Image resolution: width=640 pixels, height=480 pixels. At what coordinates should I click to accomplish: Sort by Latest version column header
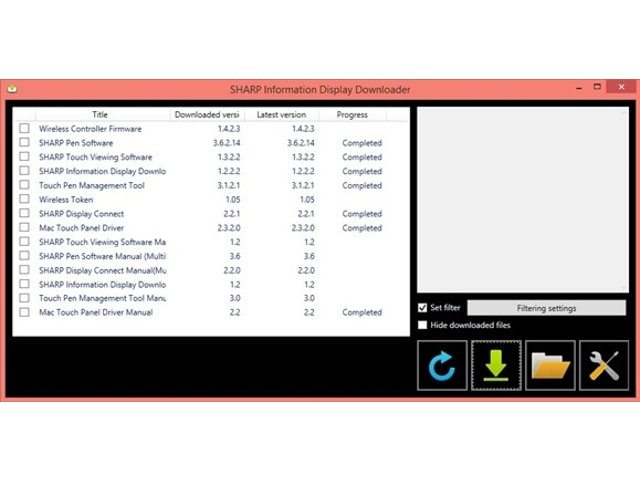click(x=281, y=115)
